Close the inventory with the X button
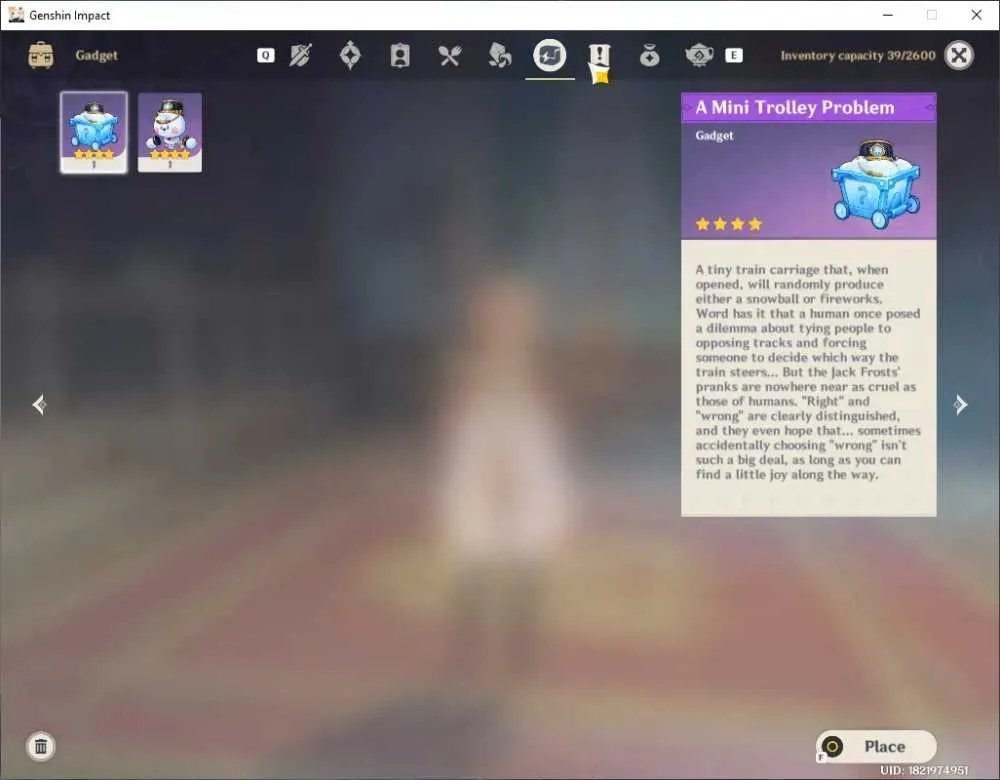 (x=959, y=55)
